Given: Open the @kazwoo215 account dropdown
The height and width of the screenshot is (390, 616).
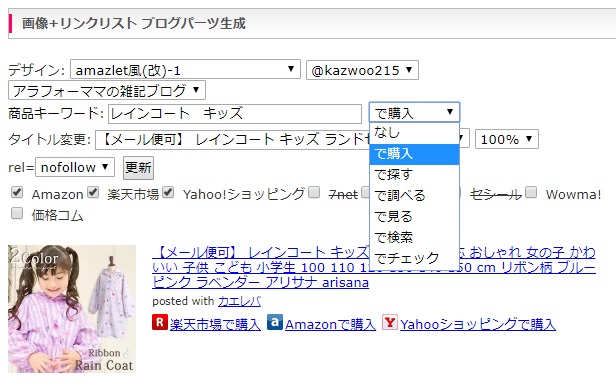Looking at the screenshot, I should [x=362, y=70].
